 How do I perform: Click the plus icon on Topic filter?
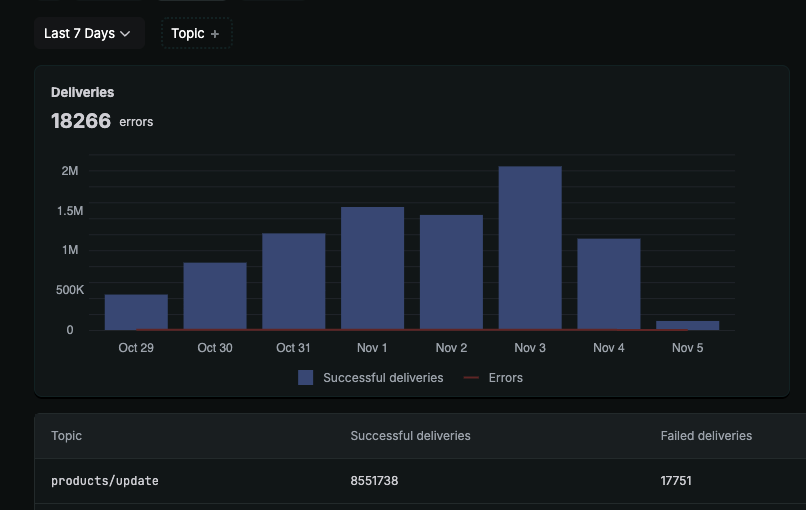(215, 34)
